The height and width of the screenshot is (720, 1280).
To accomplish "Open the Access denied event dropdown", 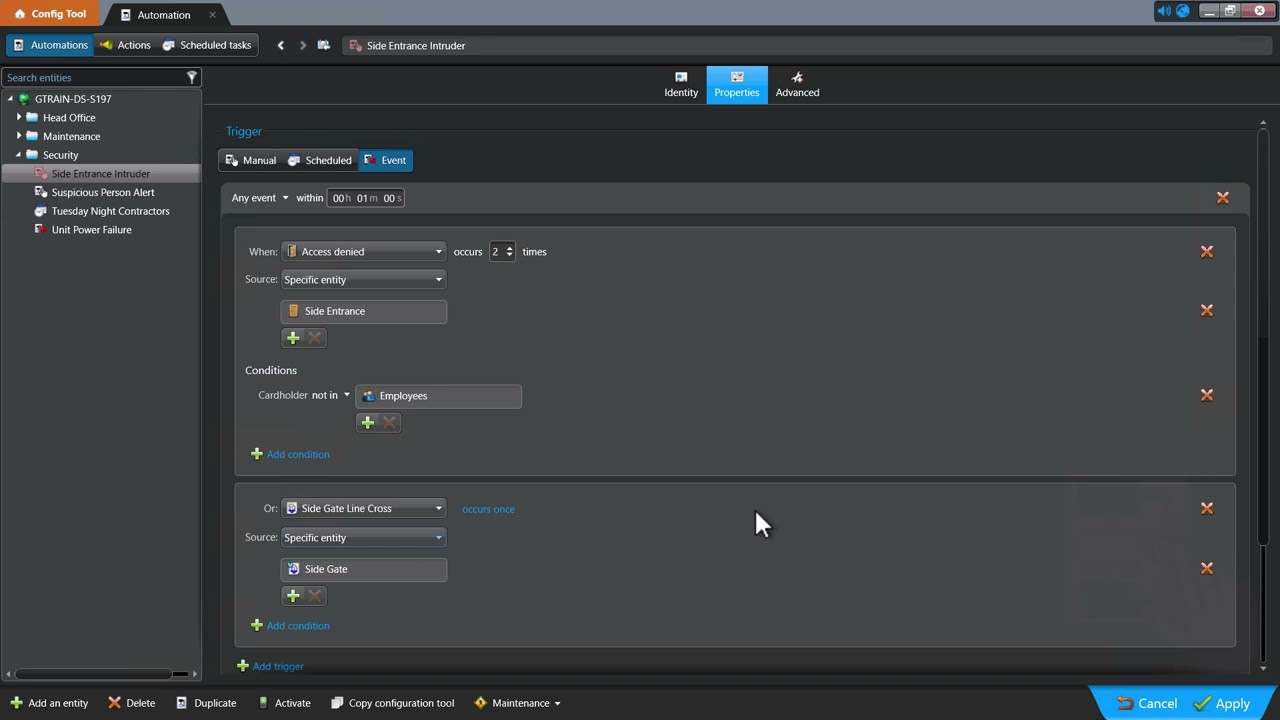I will 364,252.
